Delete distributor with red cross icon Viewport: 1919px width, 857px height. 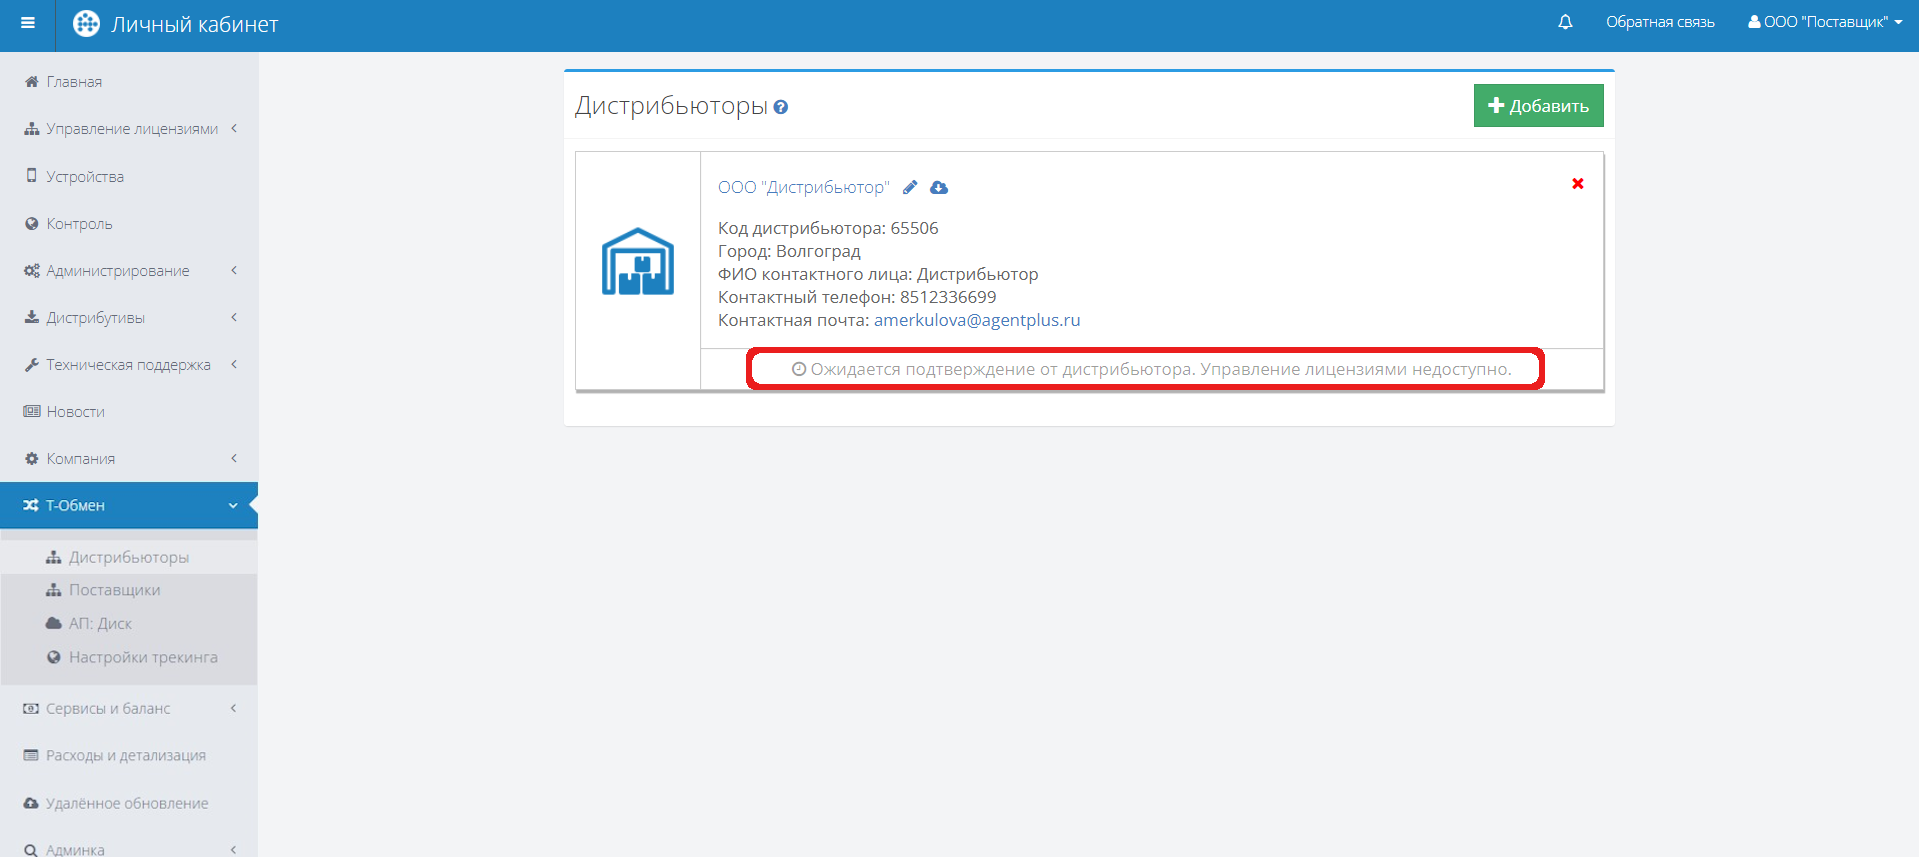[1577, 184]
